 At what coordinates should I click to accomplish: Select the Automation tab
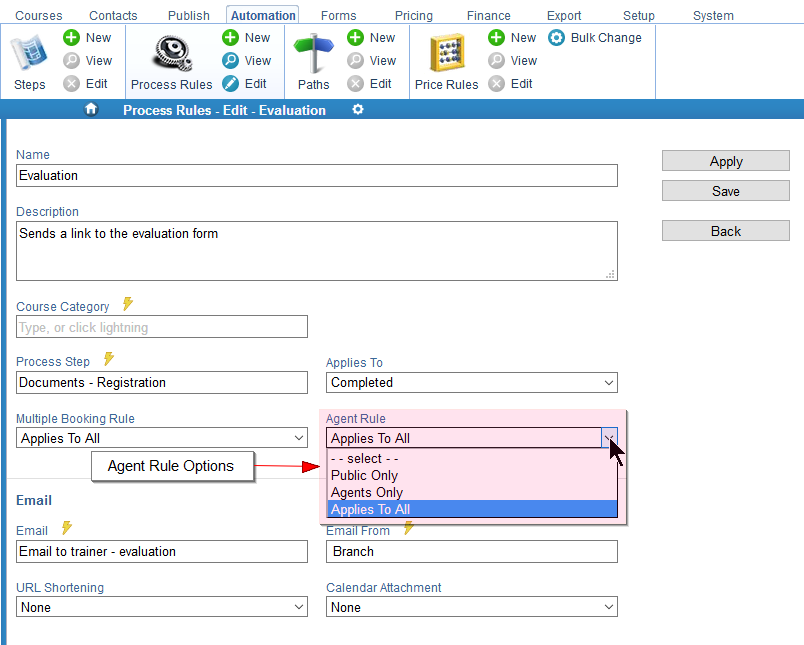263,15
